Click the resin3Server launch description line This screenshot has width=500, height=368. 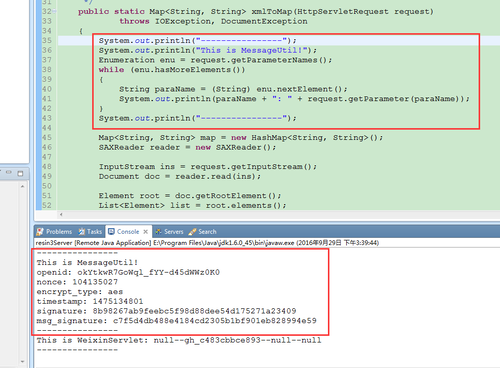pyautogui.click(x=207, y=243)
